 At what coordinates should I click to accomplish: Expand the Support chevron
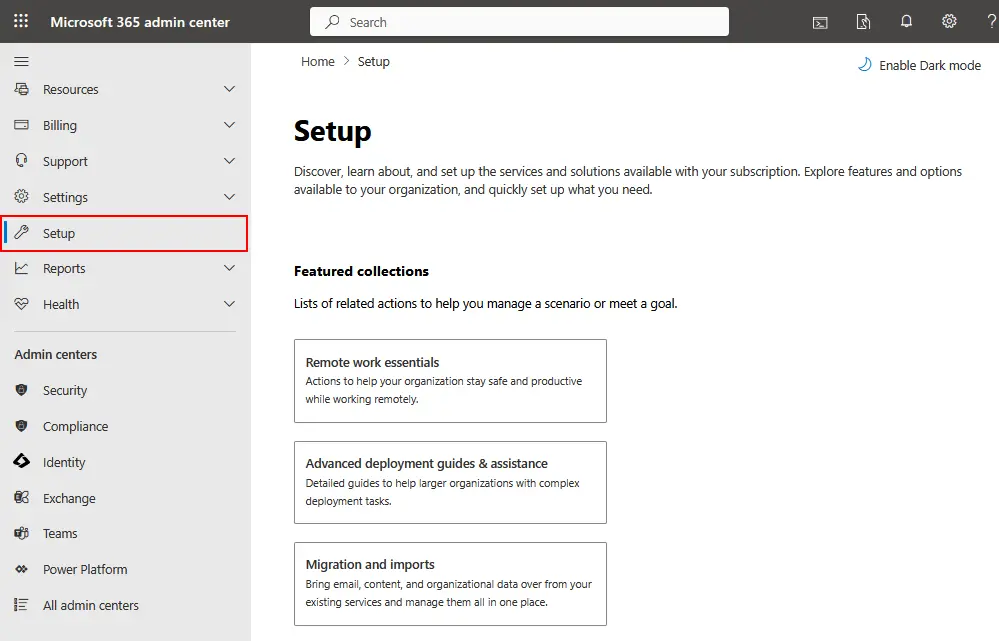click(229, 161)
